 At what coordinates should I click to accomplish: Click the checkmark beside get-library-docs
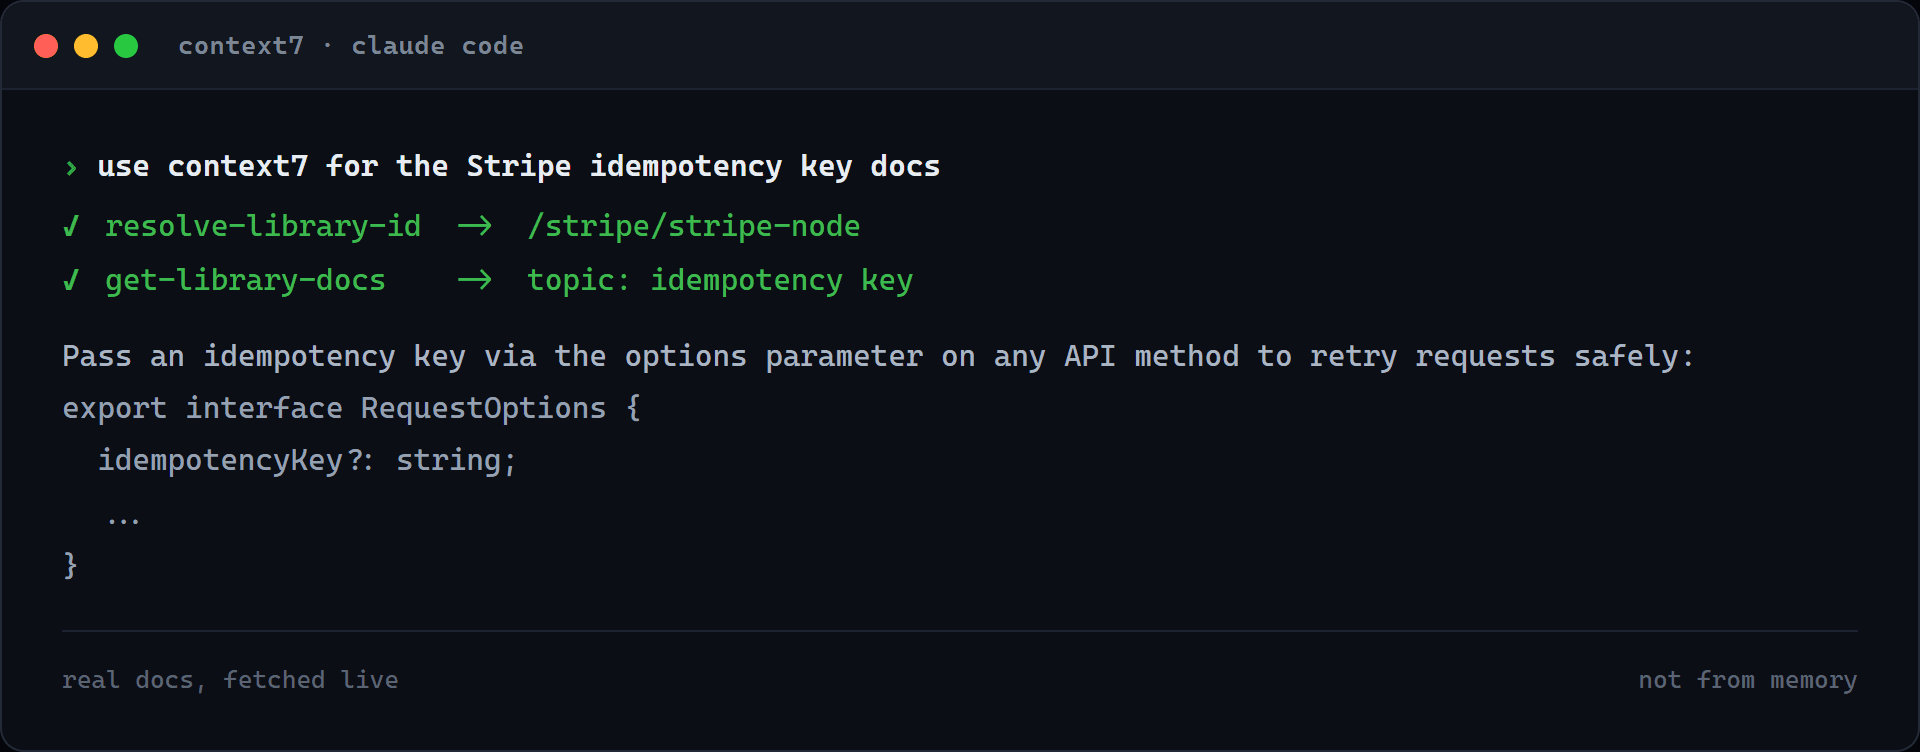(71, 281)
